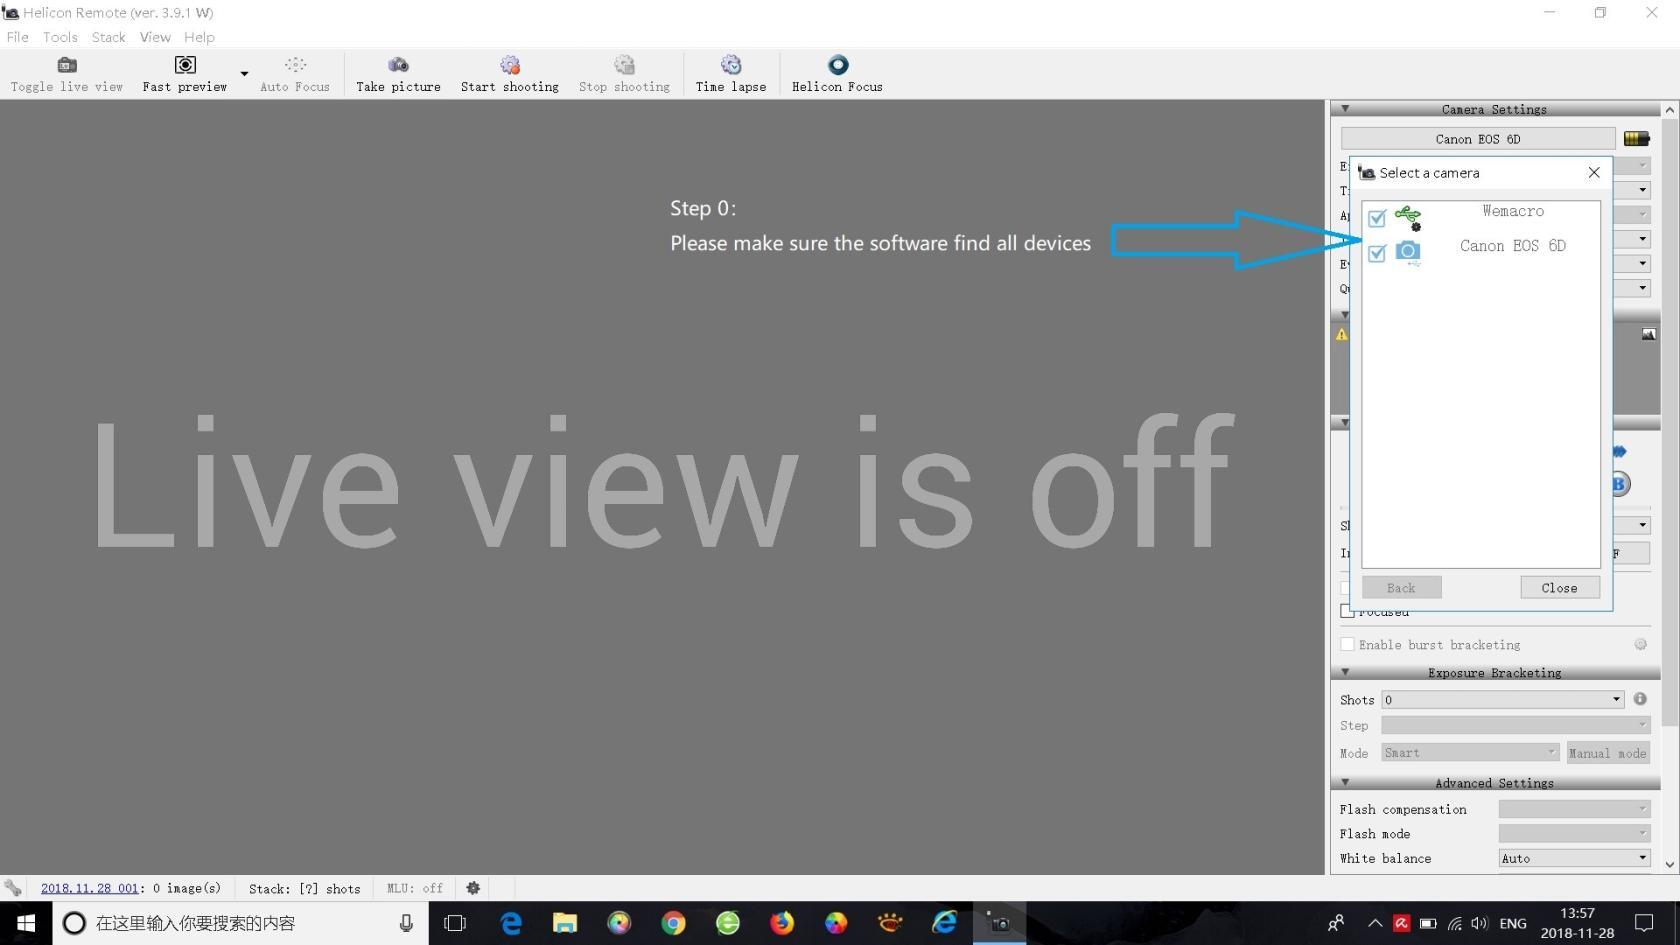The width and height of the screenshot is (1680, 945).
Task: Click the Toggle live view icon
Action: coord(67,66)
